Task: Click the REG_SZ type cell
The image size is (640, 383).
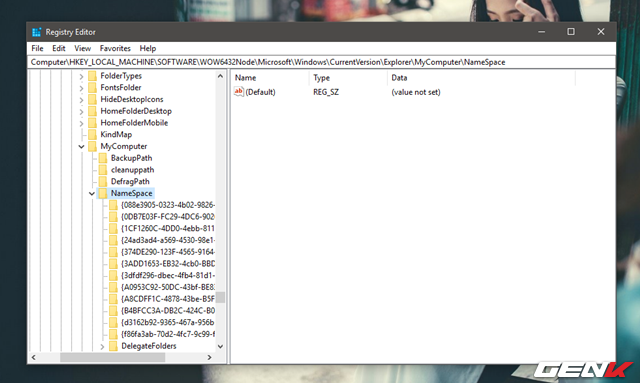Action: point(326,92)
